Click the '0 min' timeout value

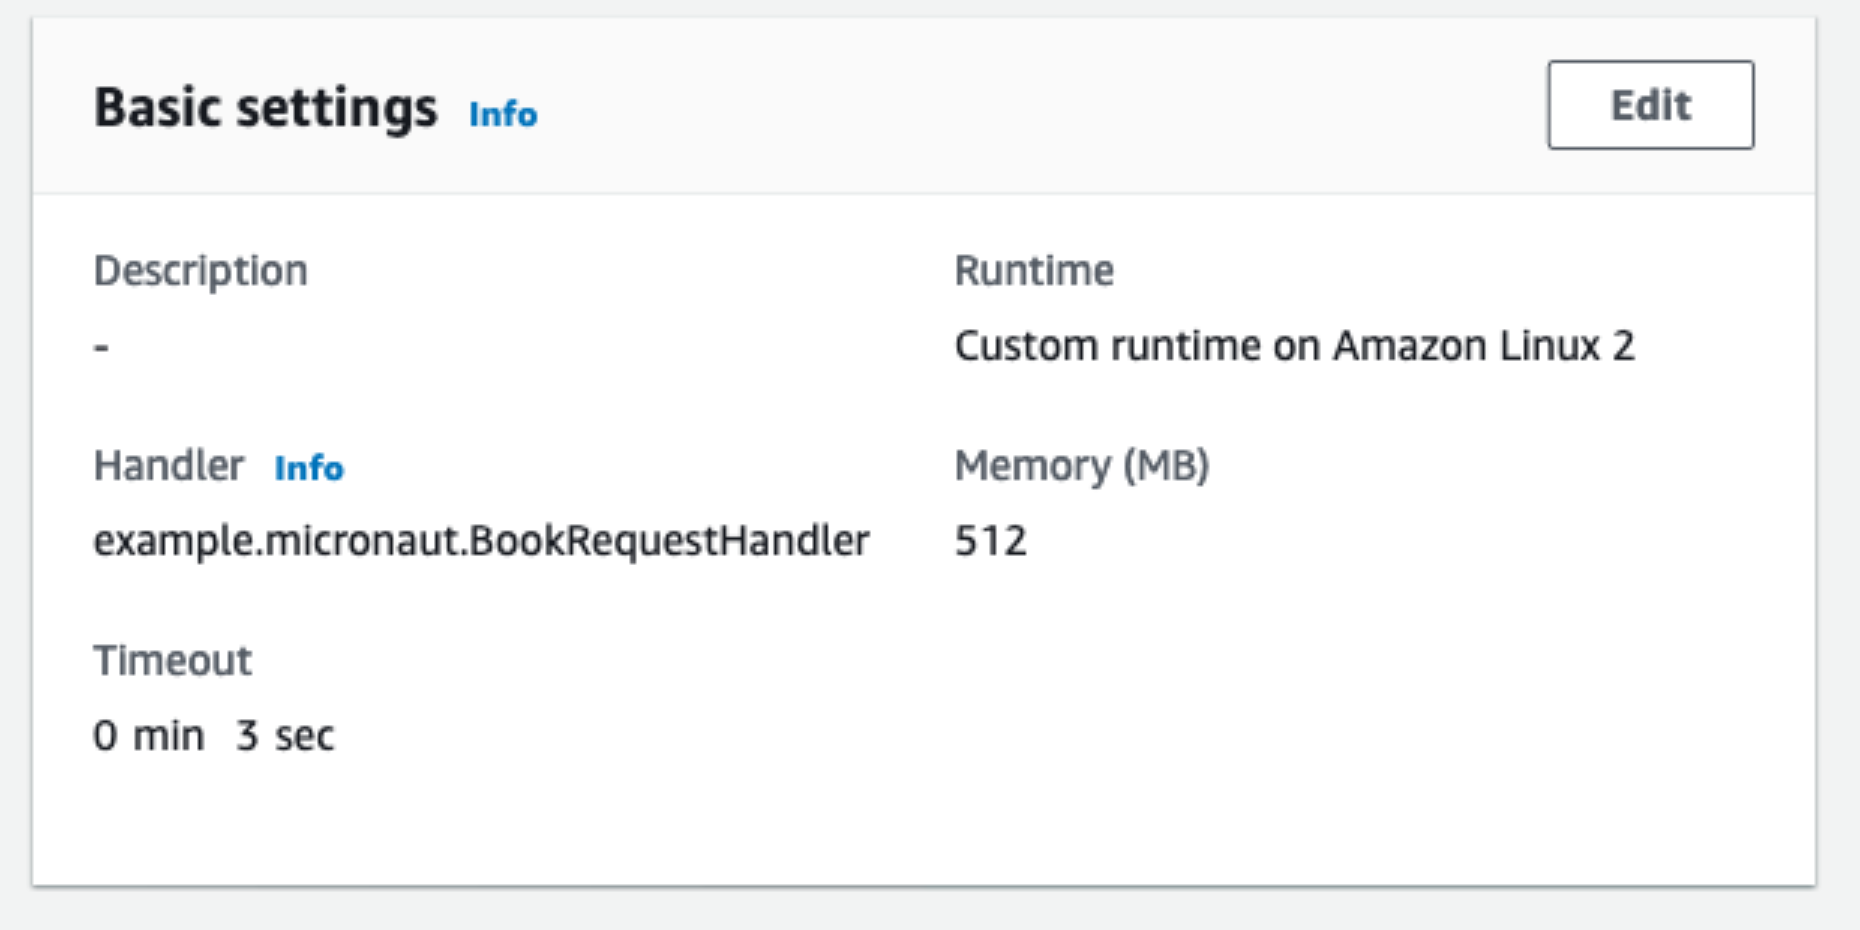point(148,736)
